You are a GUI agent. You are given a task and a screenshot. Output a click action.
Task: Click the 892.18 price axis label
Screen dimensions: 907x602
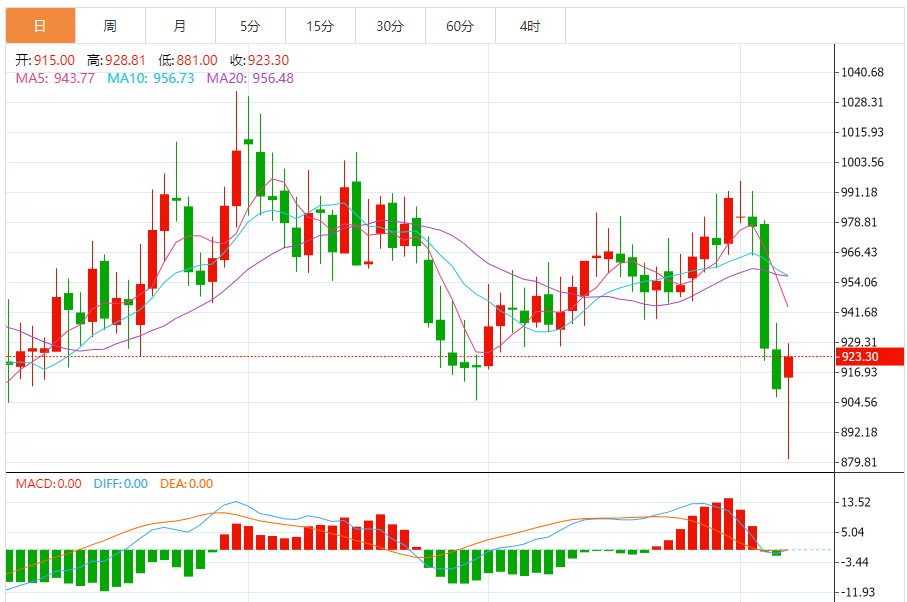click(x=859, y=433)
